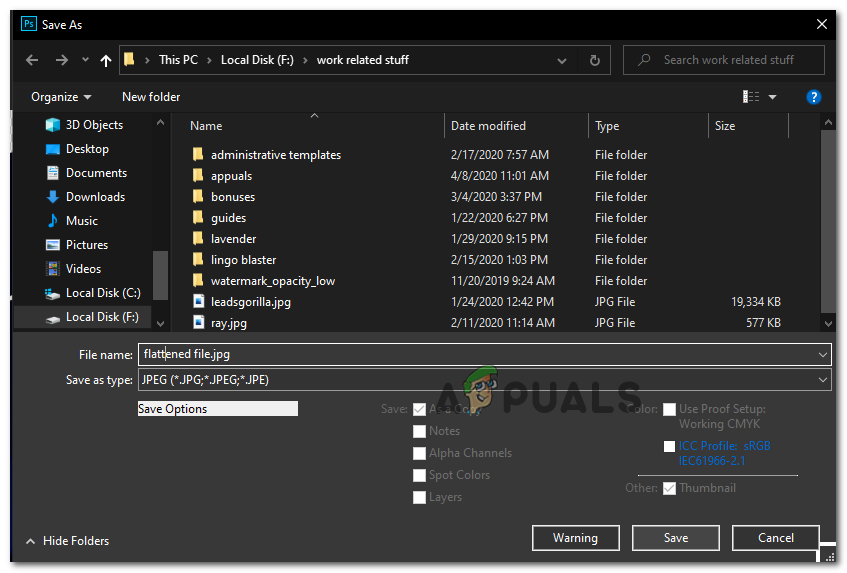The height and width of the screenshot is (573, 847).
Task: Select the administrative templates folder icon
Action: [198, 155]
